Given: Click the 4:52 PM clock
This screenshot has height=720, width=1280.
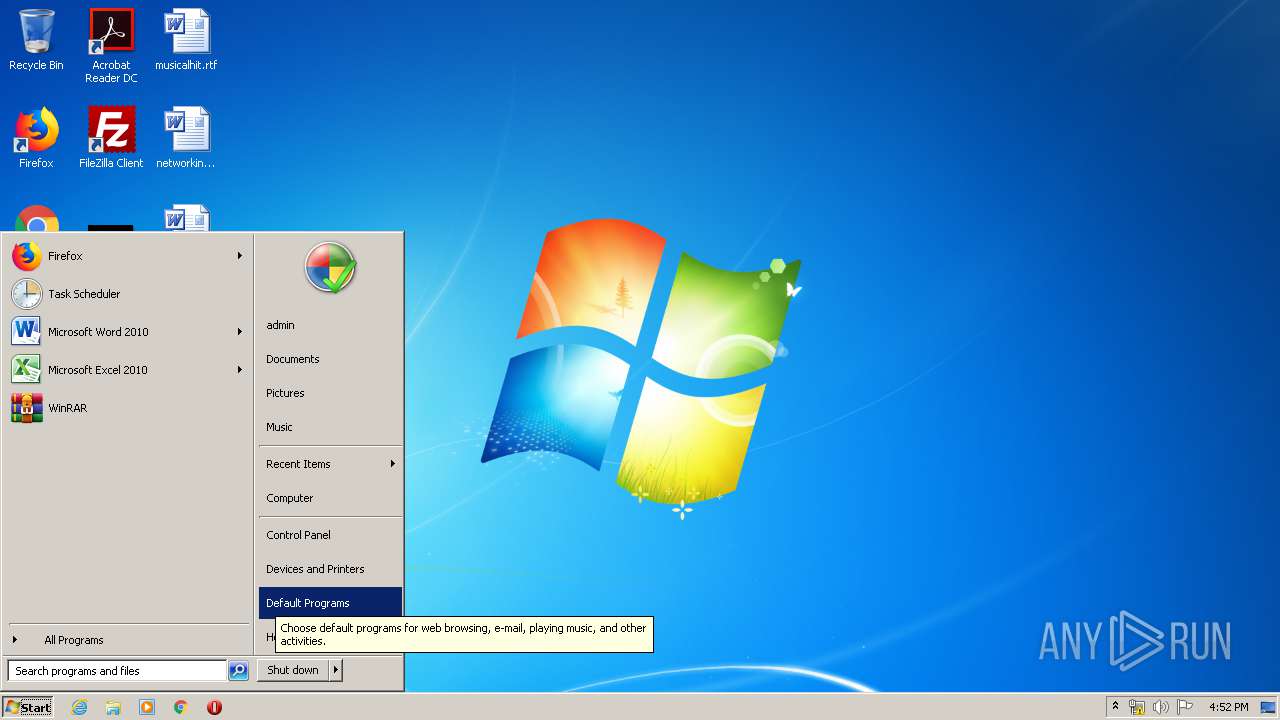Looking at the screenshot, I should [1228, 707].
